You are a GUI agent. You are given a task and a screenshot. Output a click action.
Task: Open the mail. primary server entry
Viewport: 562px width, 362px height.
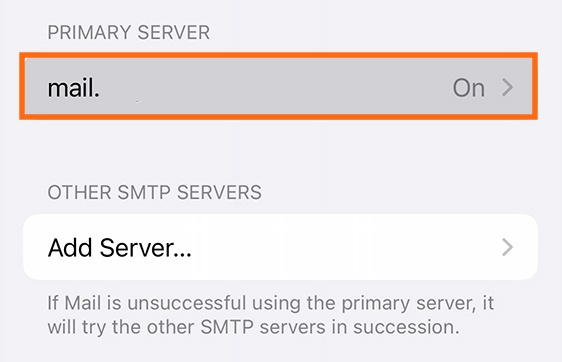point(278,86)
